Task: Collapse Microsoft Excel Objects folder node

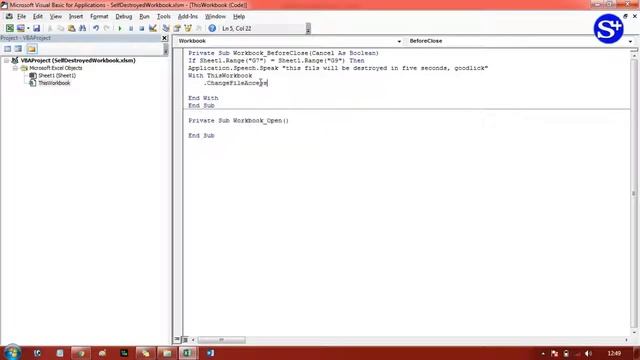Action: coord(15,68)
